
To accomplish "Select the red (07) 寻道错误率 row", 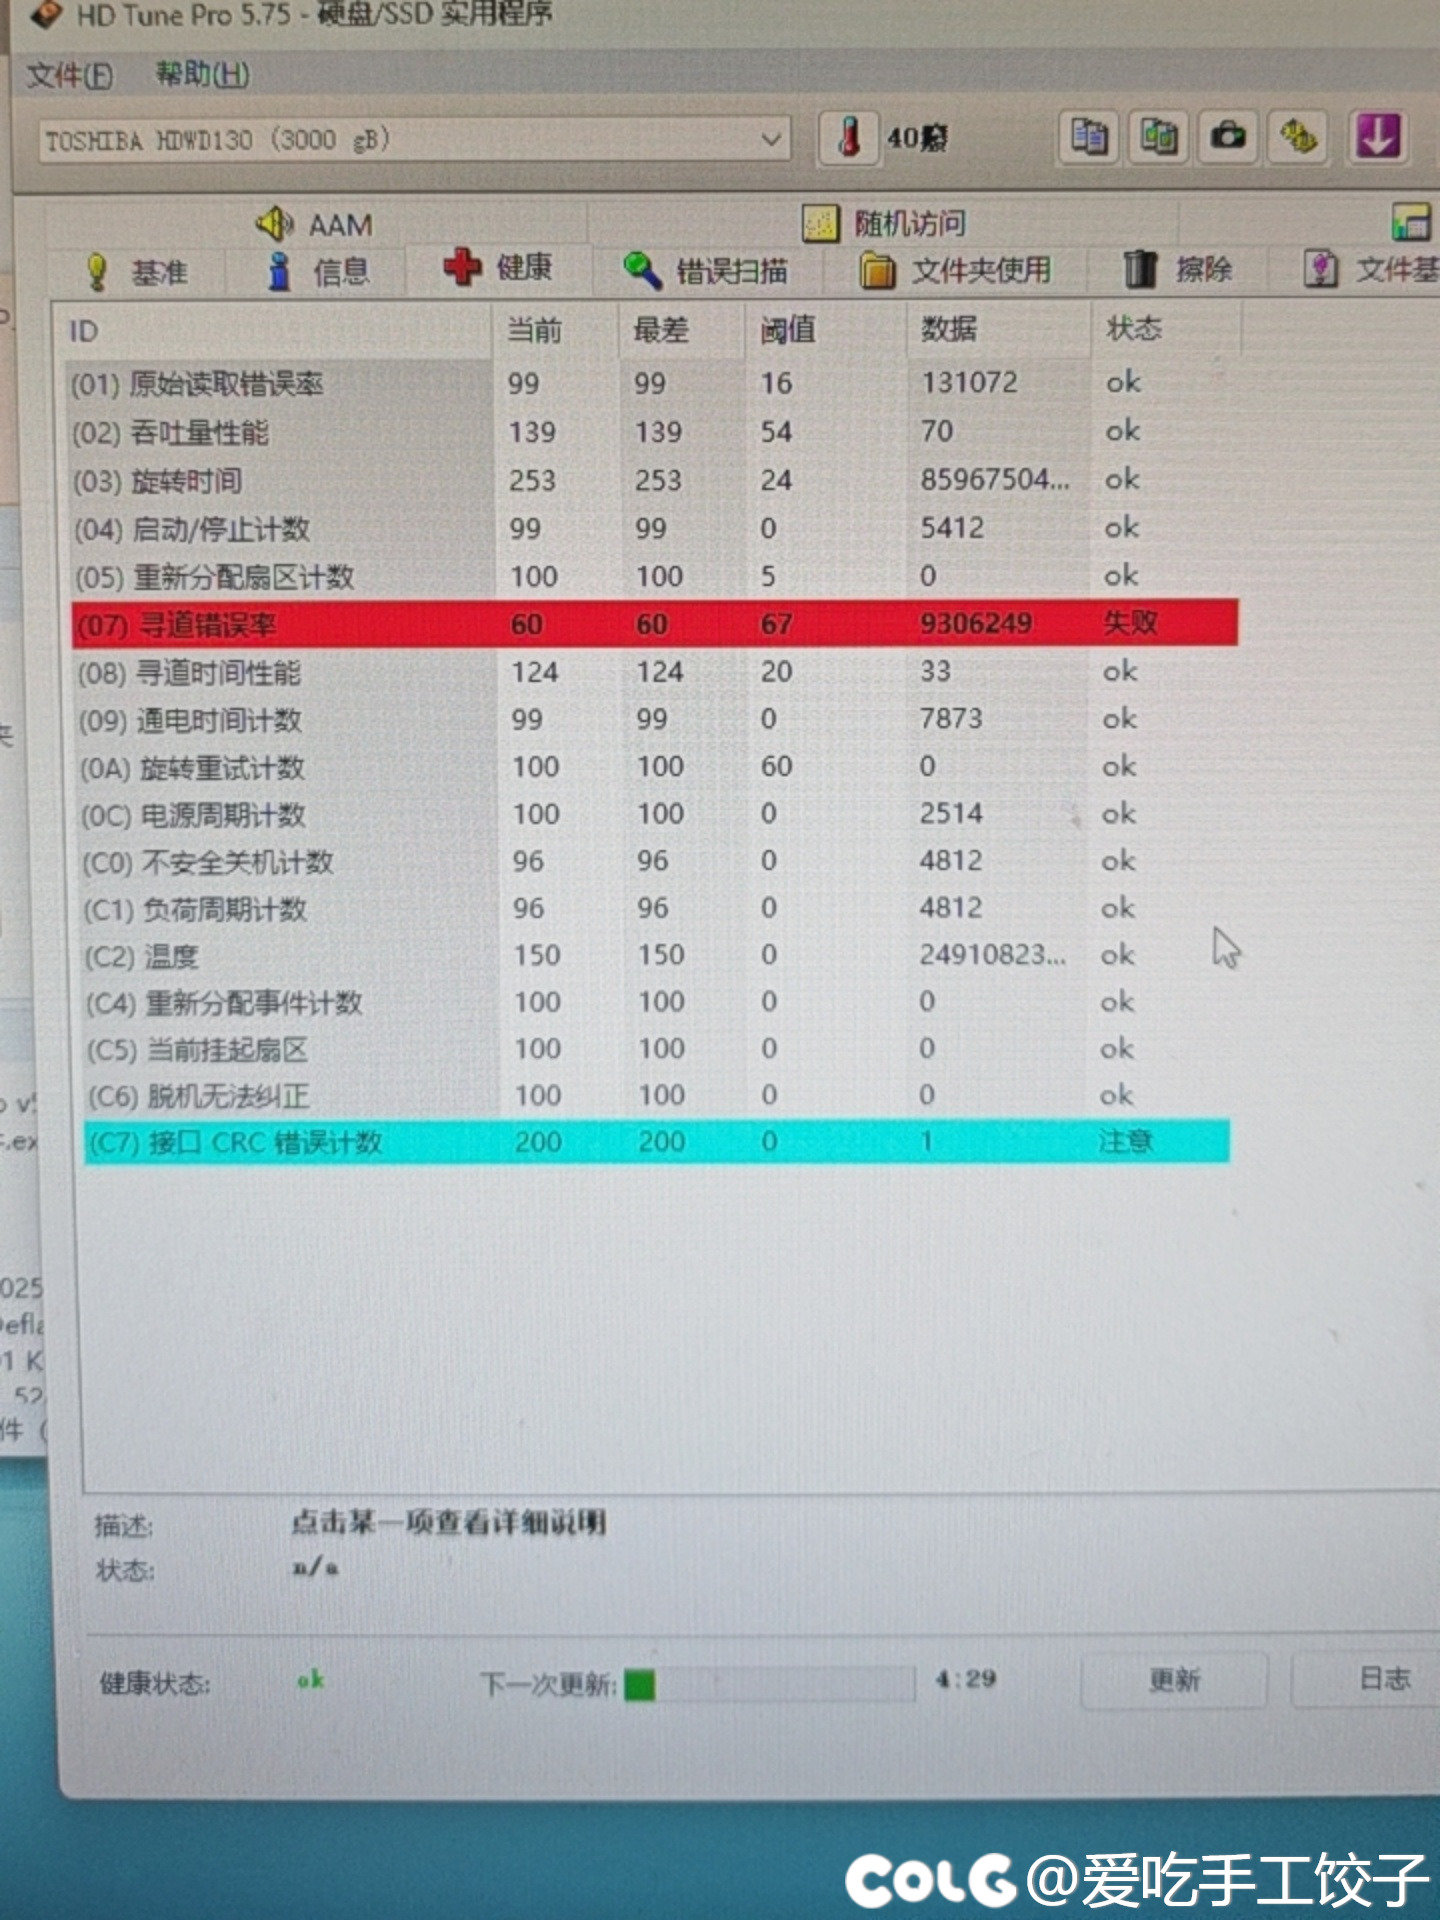I will (x=655, y=624).
